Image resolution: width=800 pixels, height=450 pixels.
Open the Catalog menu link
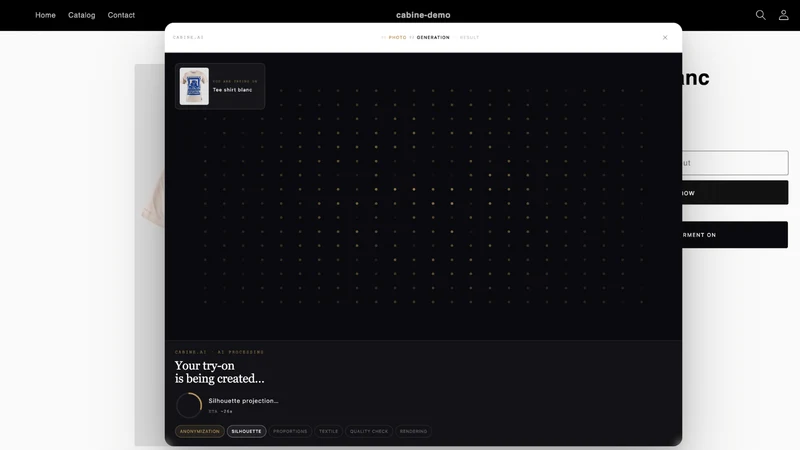pyautogui.click(x=82, y=15)
